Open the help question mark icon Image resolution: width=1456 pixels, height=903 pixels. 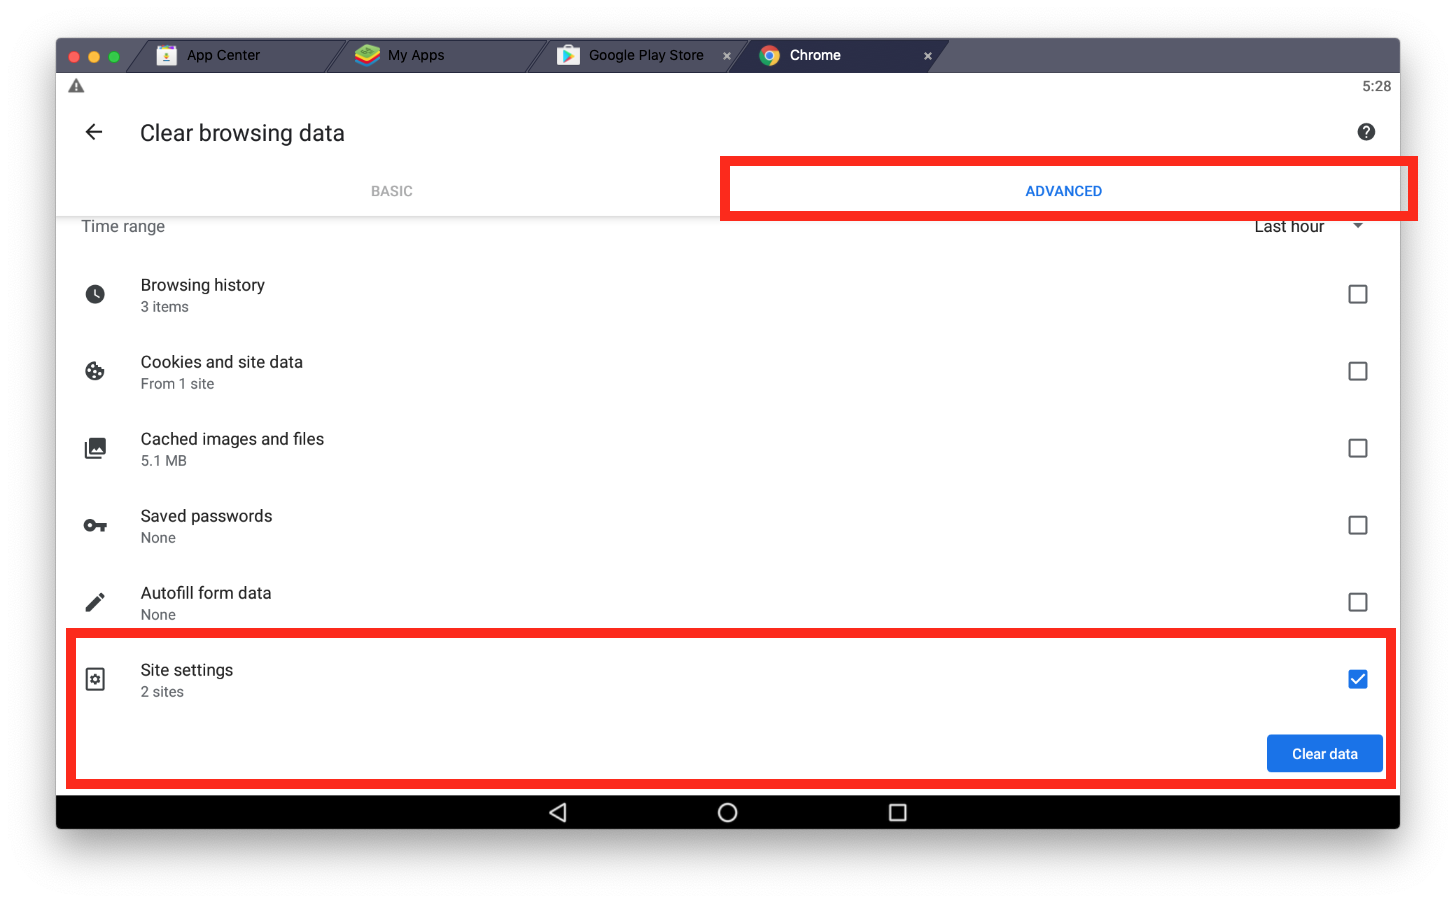point(1366,132)
